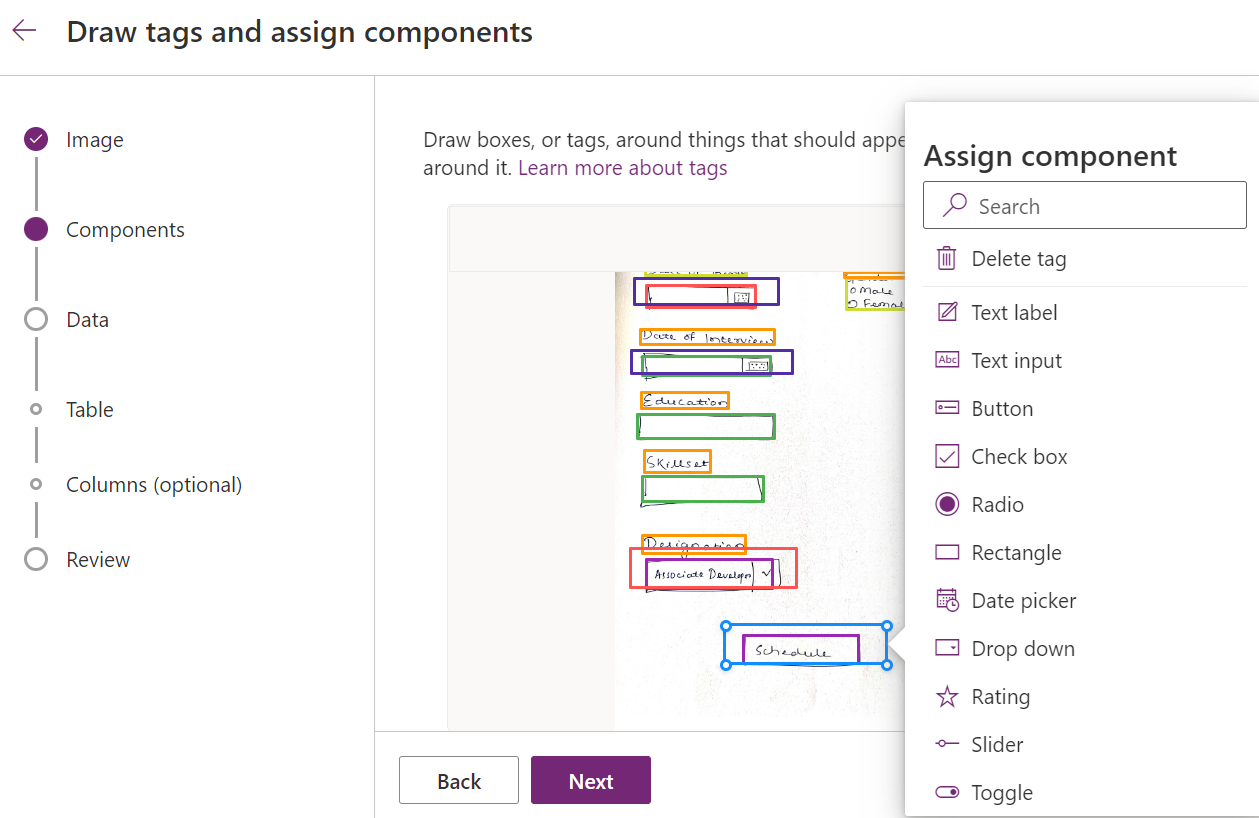The width and height of the screenshot is (1259, 818).
Task: Select the Text input component icon
Action: (x=946, y=360)
